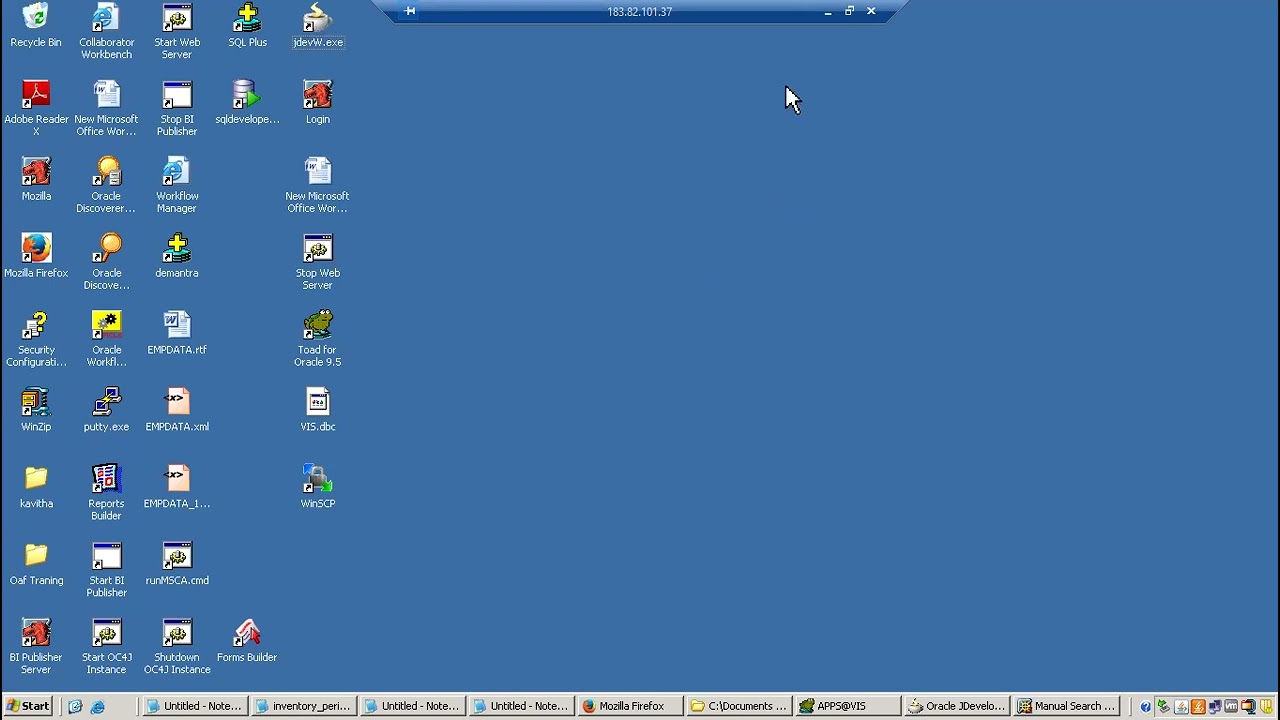
Task: Select the EMPDATA.rtf file icon
Action: pyautogui.click(x=177, y=334)
